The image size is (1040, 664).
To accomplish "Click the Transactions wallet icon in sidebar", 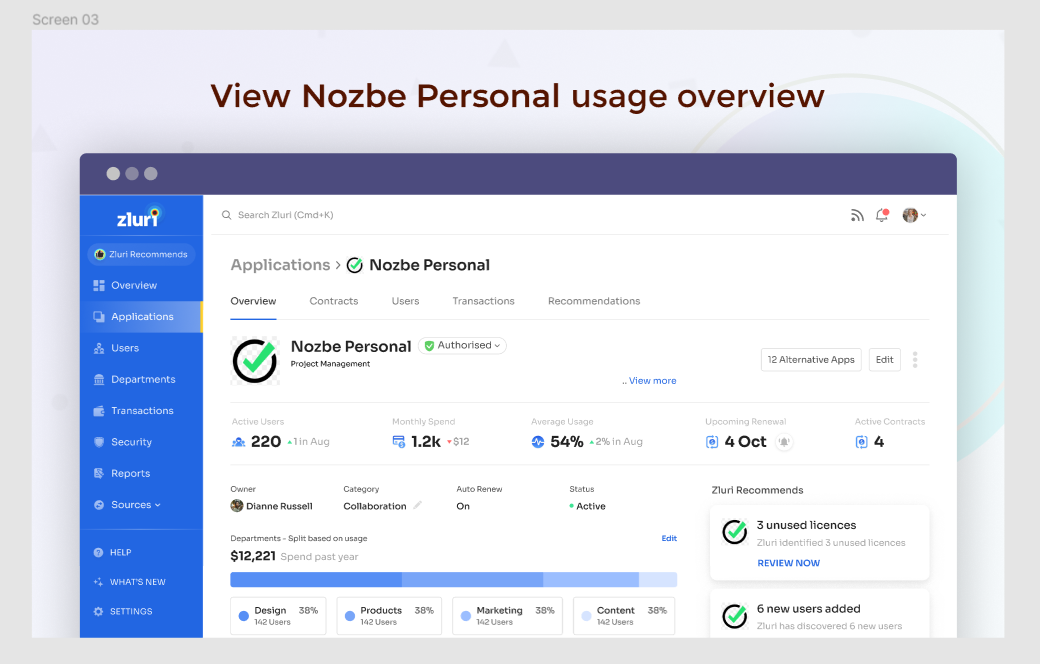I will [x=99, y=411].
